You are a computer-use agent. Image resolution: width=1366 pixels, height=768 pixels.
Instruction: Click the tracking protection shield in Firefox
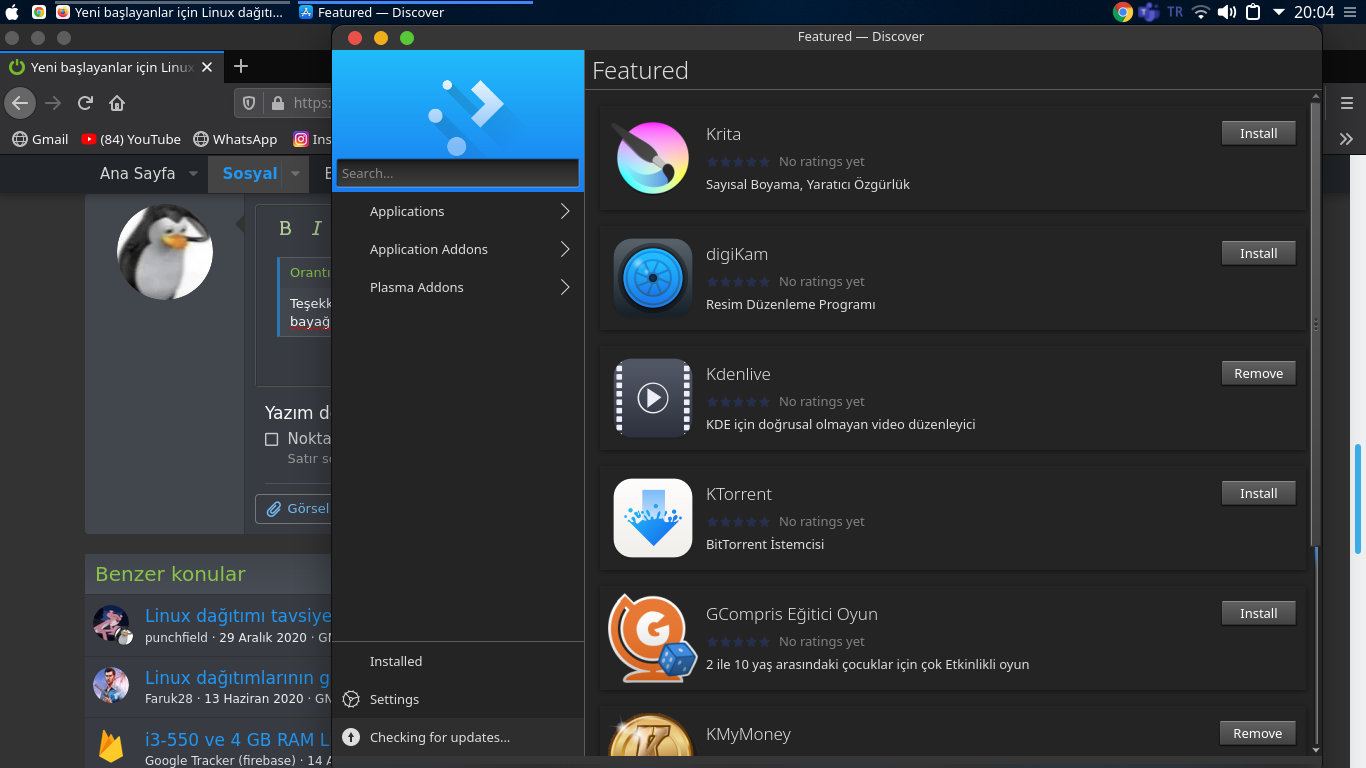click(x=250, y=103)
